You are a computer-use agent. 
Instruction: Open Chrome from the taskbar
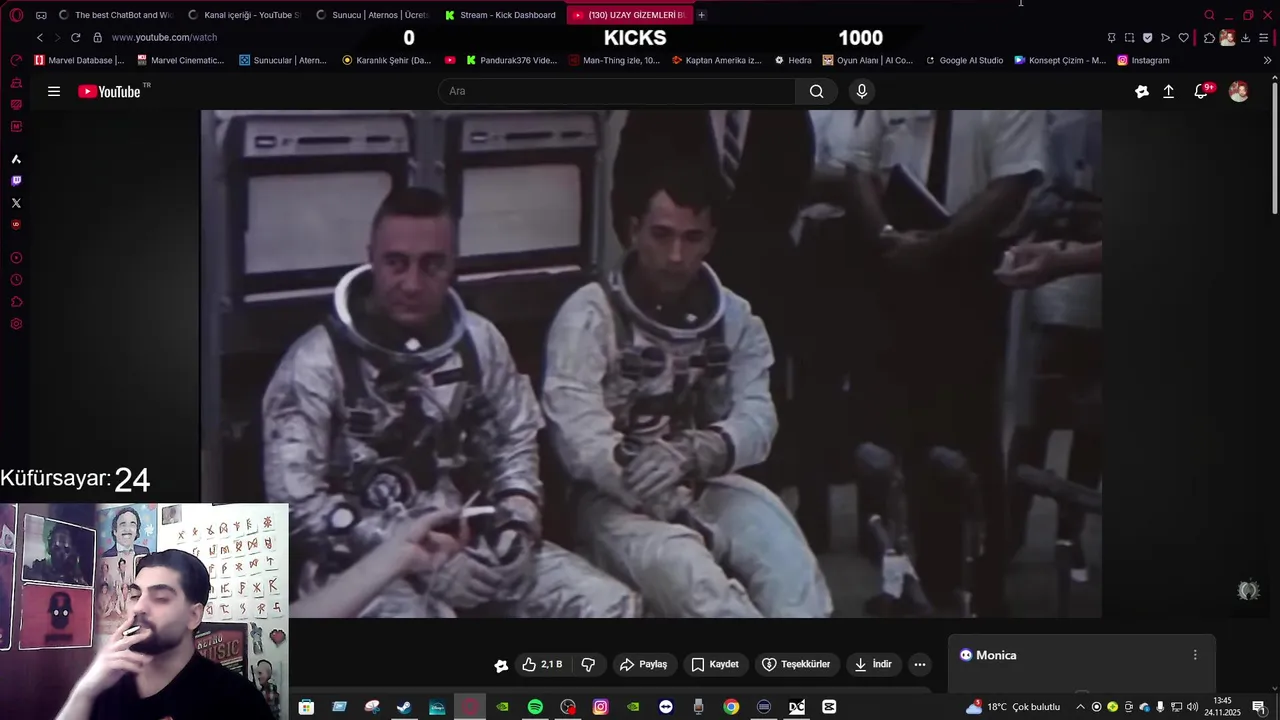(731, 707)
